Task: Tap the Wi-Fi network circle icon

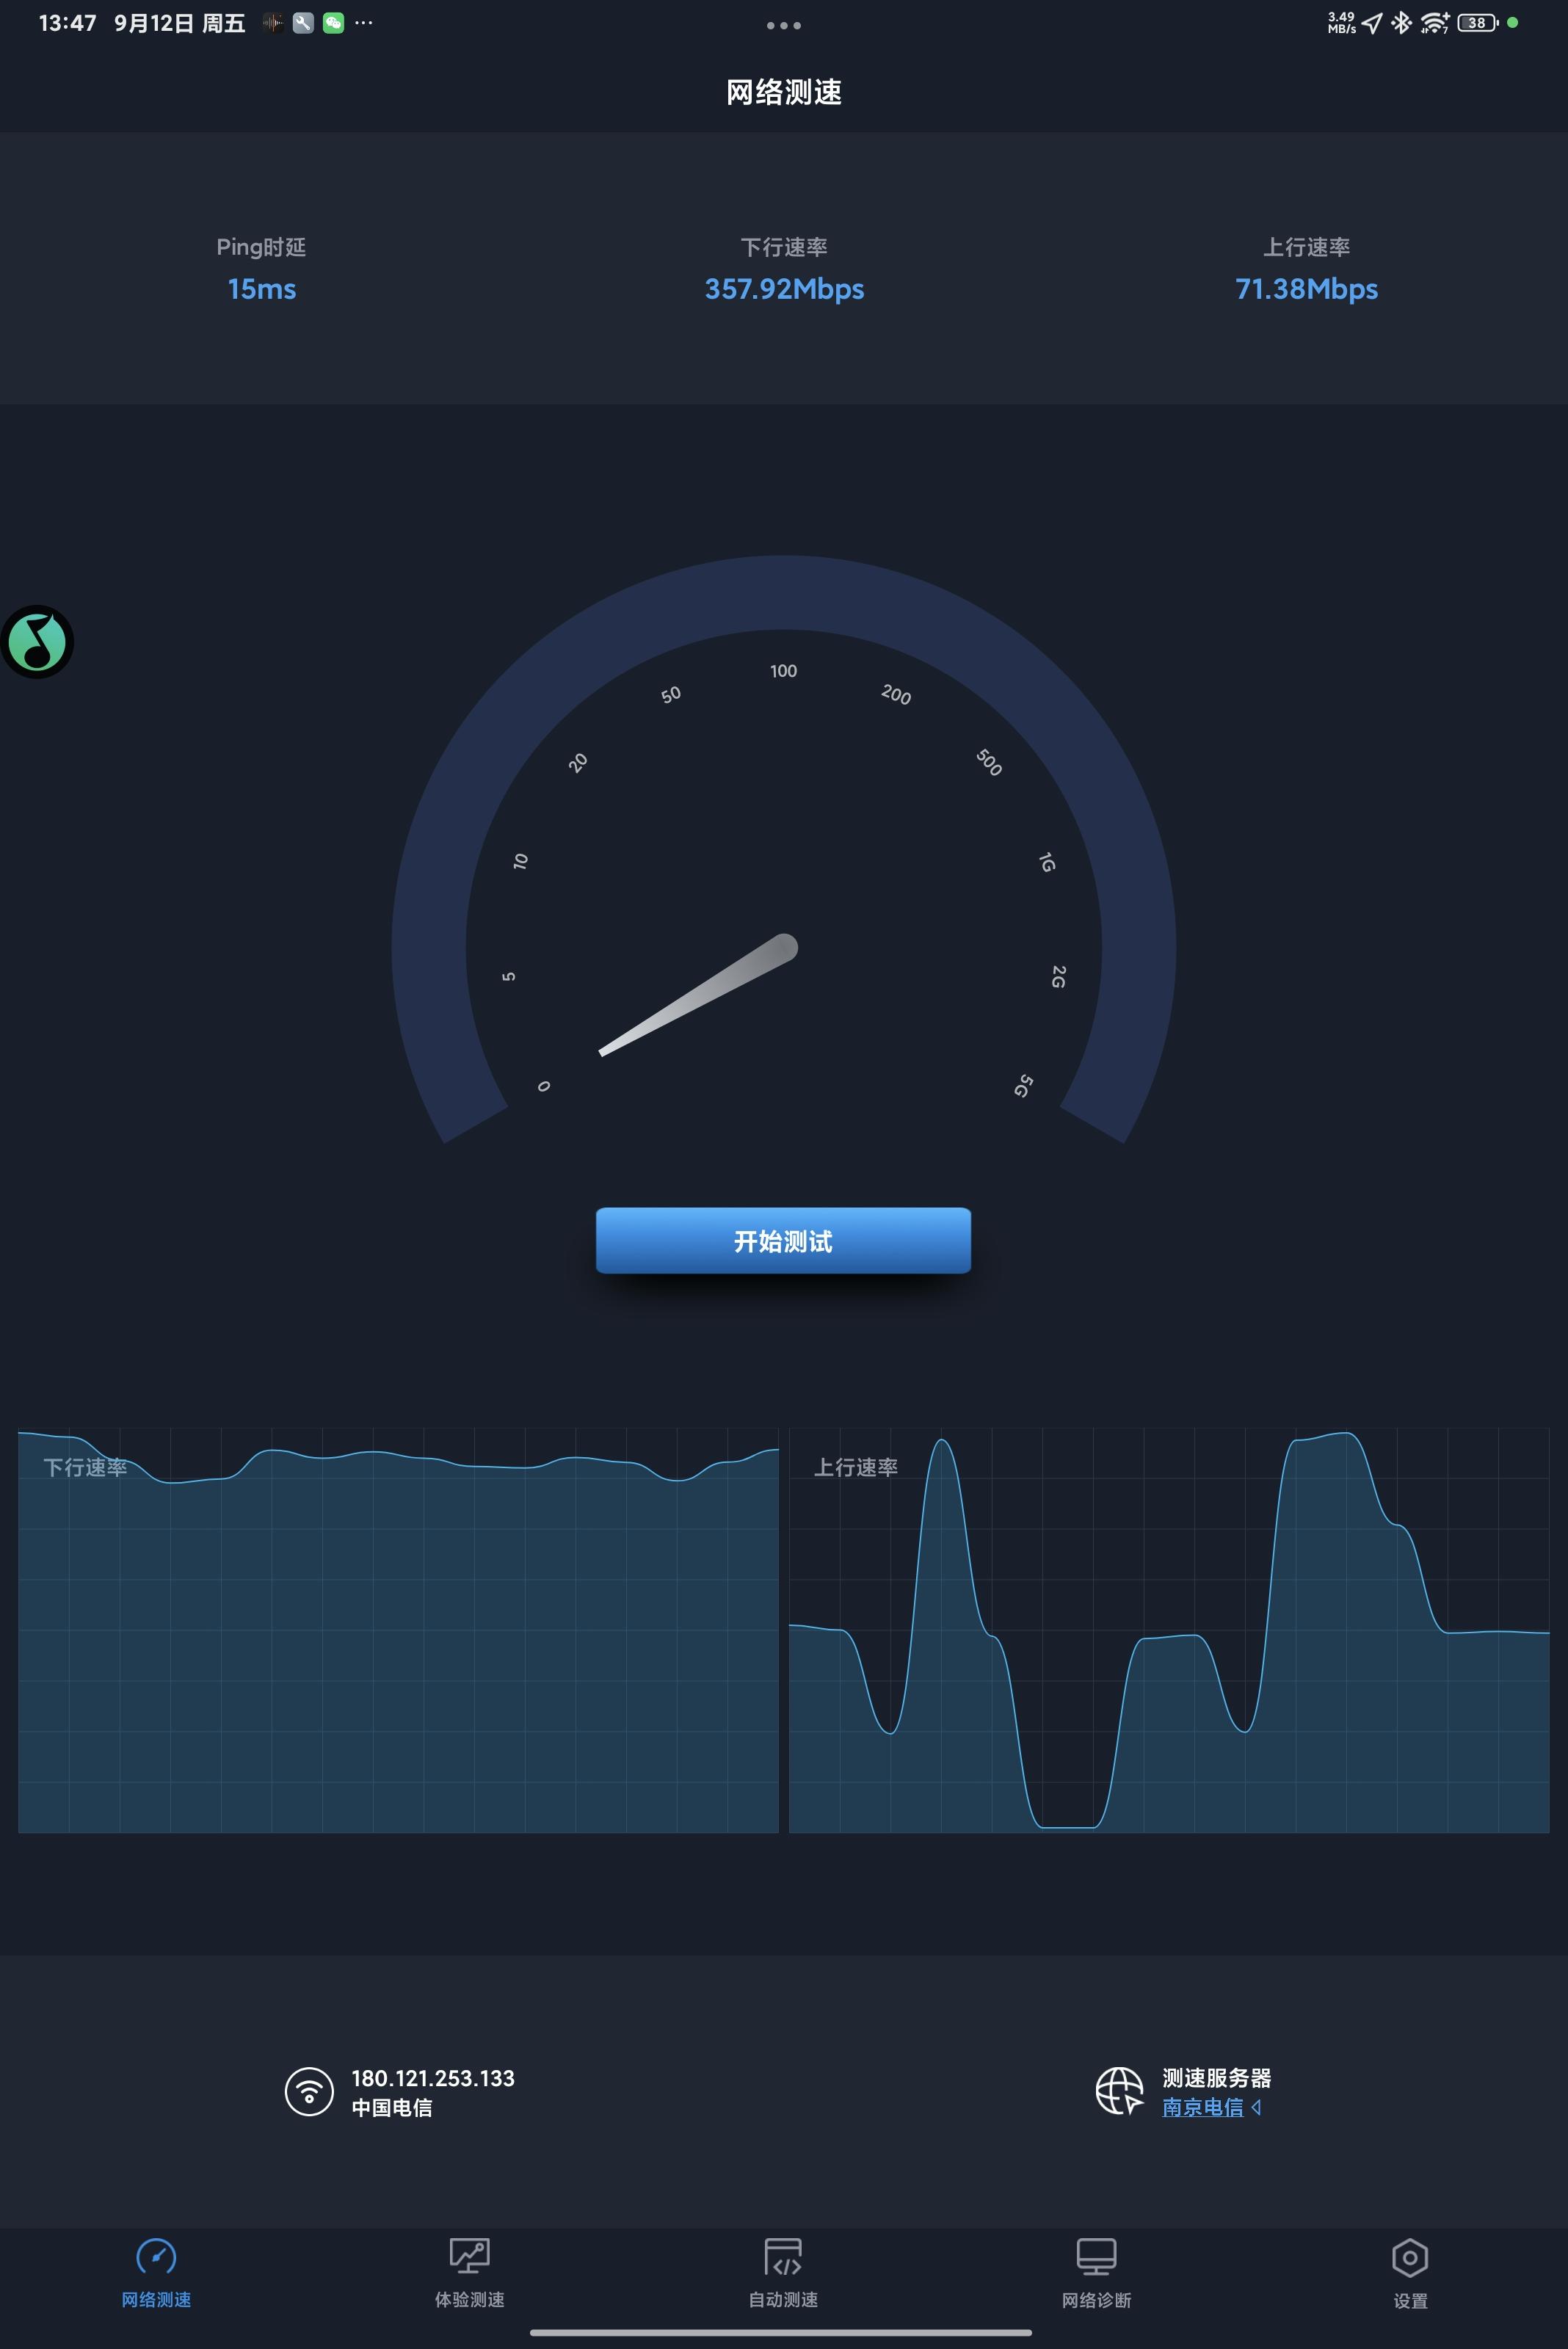Action: (309, 2092)
